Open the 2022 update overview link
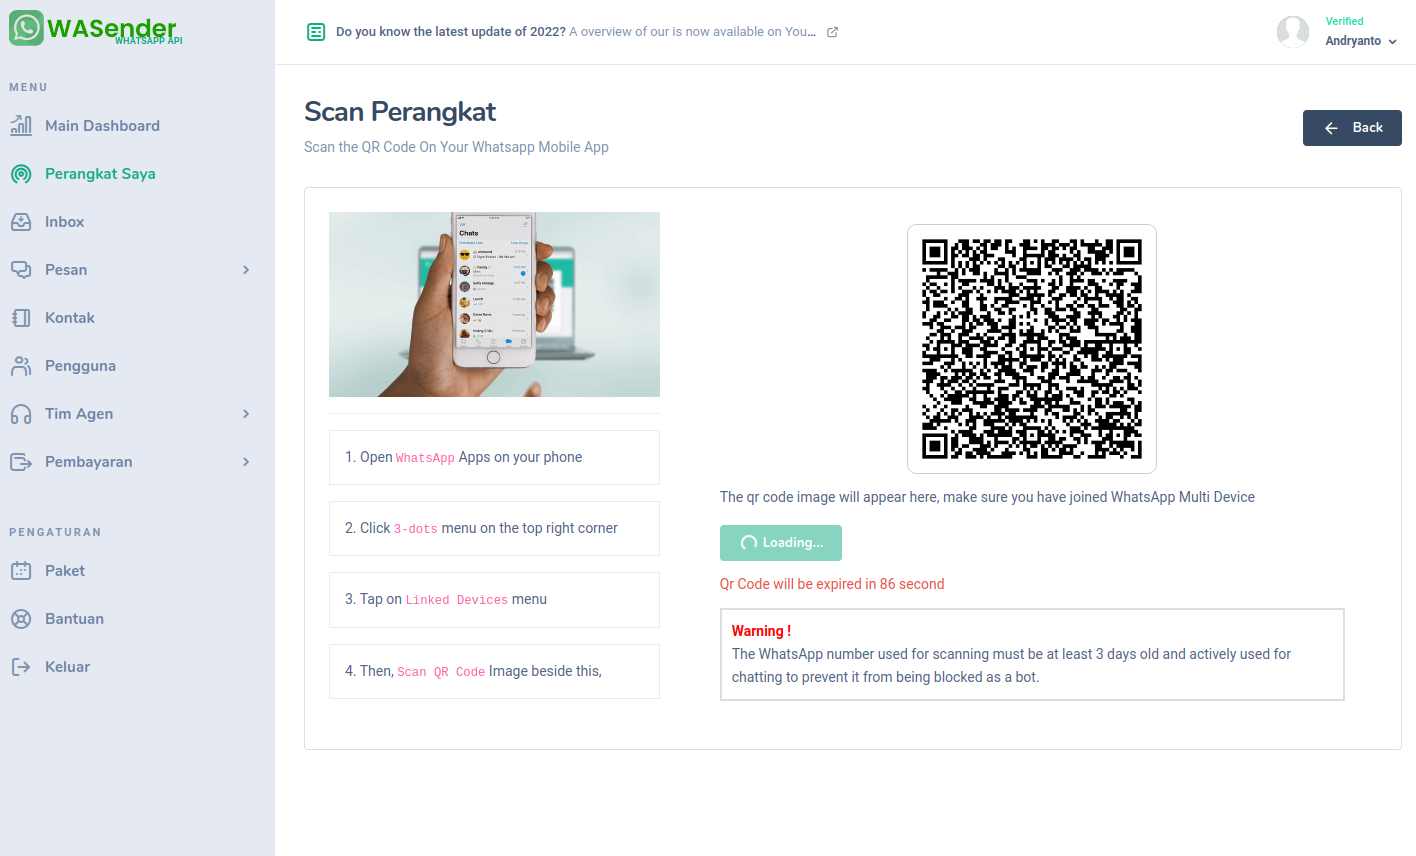 (x=692, y=32)
